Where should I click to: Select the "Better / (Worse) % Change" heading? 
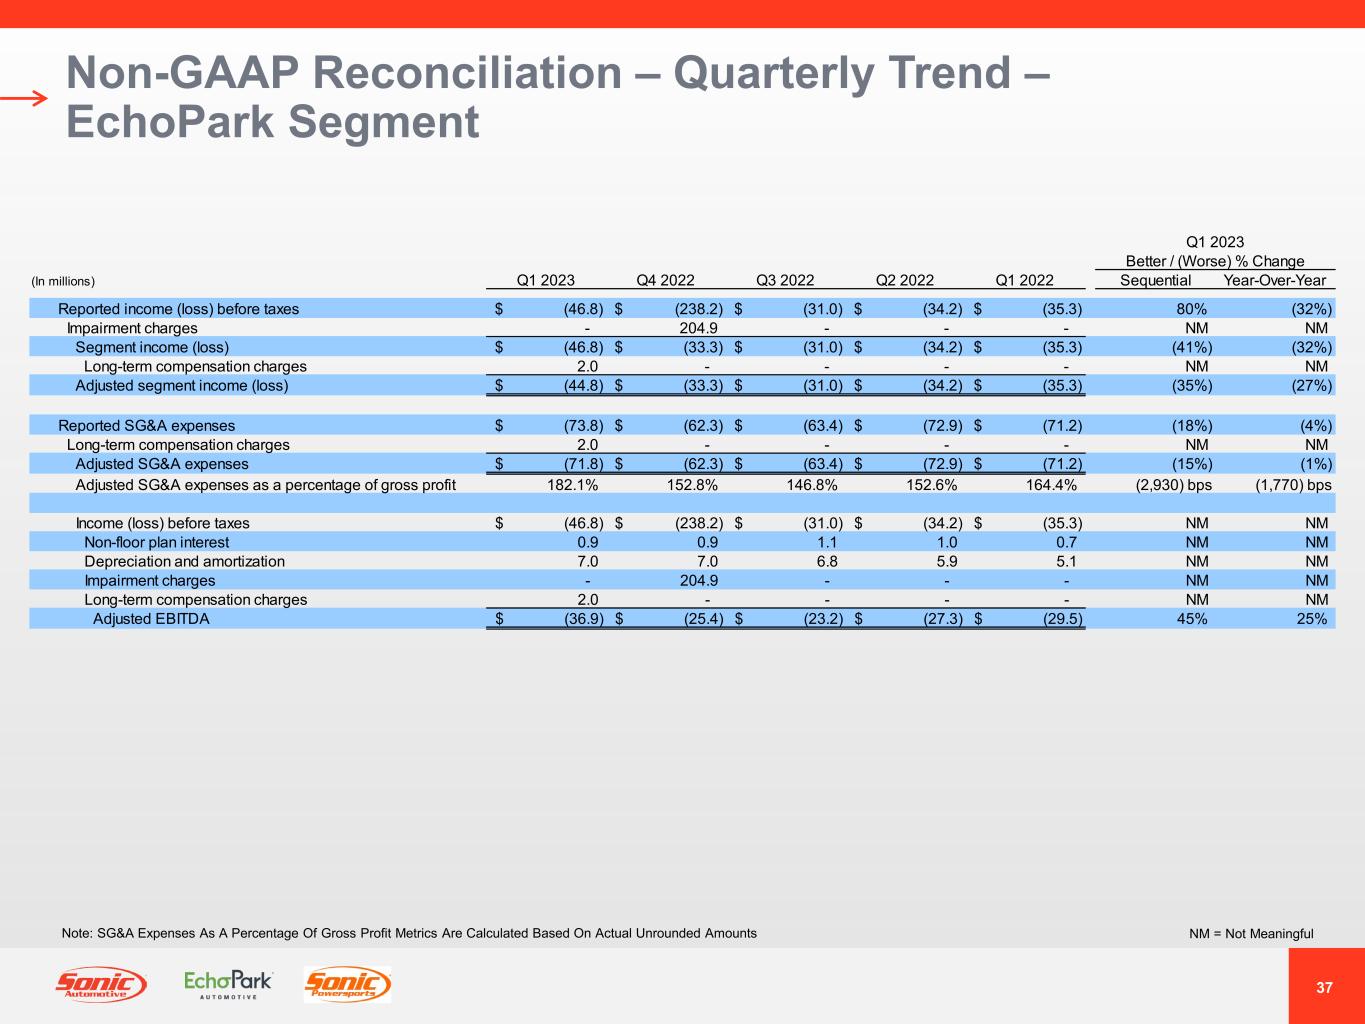click(1215, 262)
